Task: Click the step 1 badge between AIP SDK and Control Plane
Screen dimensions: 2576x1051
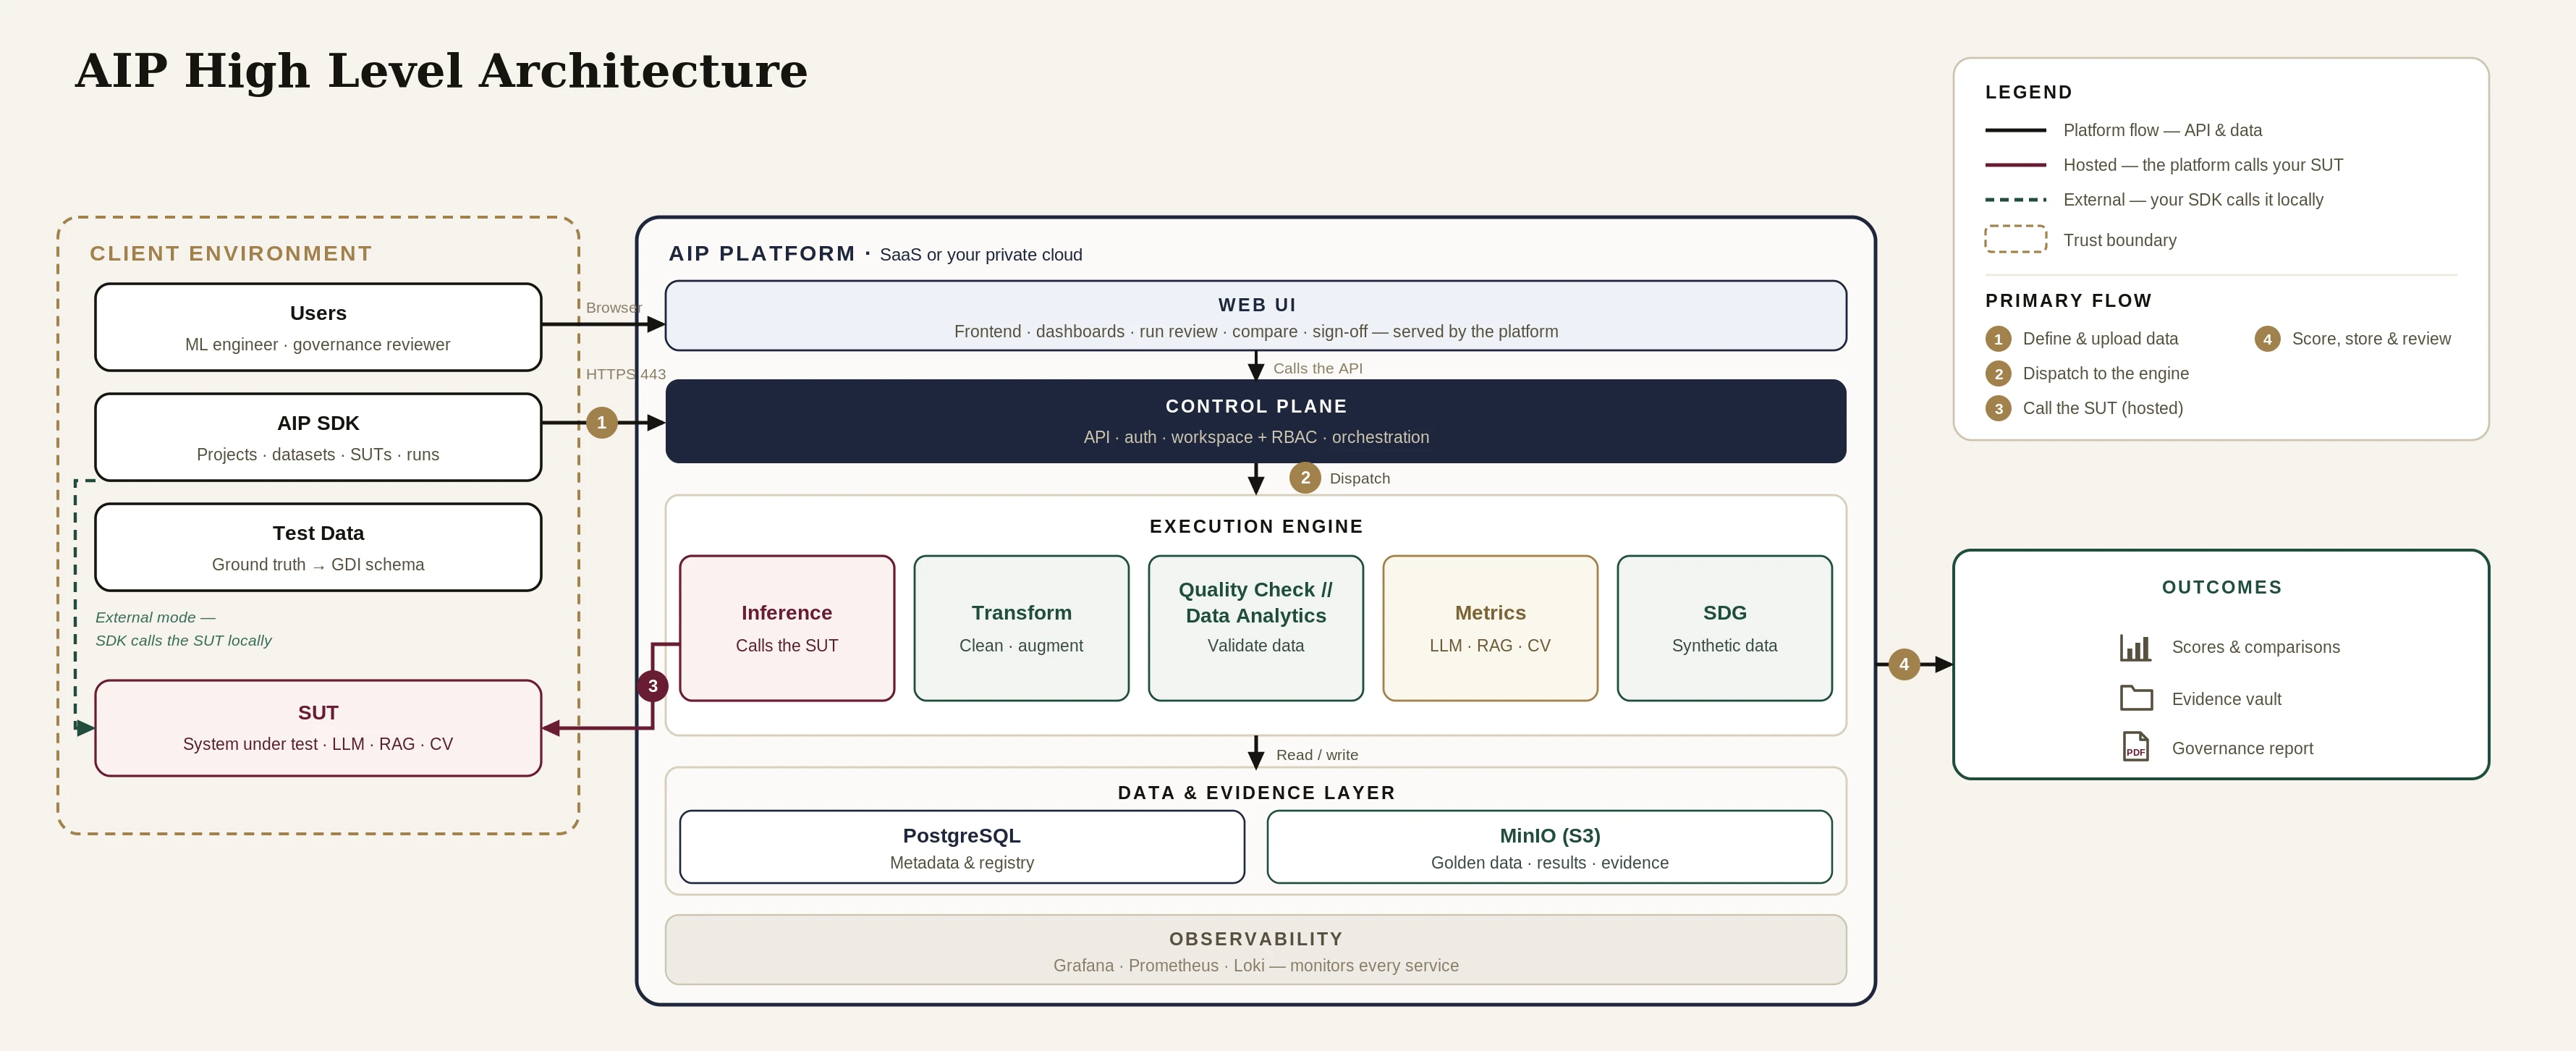Action: click(x=601, y=423)
